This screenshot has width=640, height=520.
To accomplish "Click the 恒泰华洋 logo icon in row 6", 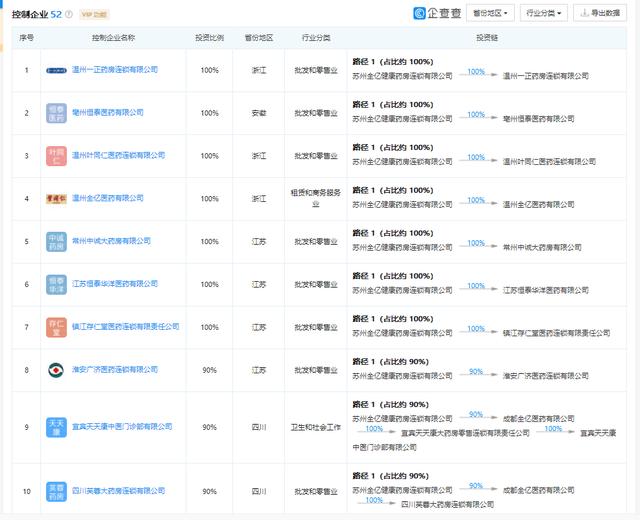I will 56,284.
